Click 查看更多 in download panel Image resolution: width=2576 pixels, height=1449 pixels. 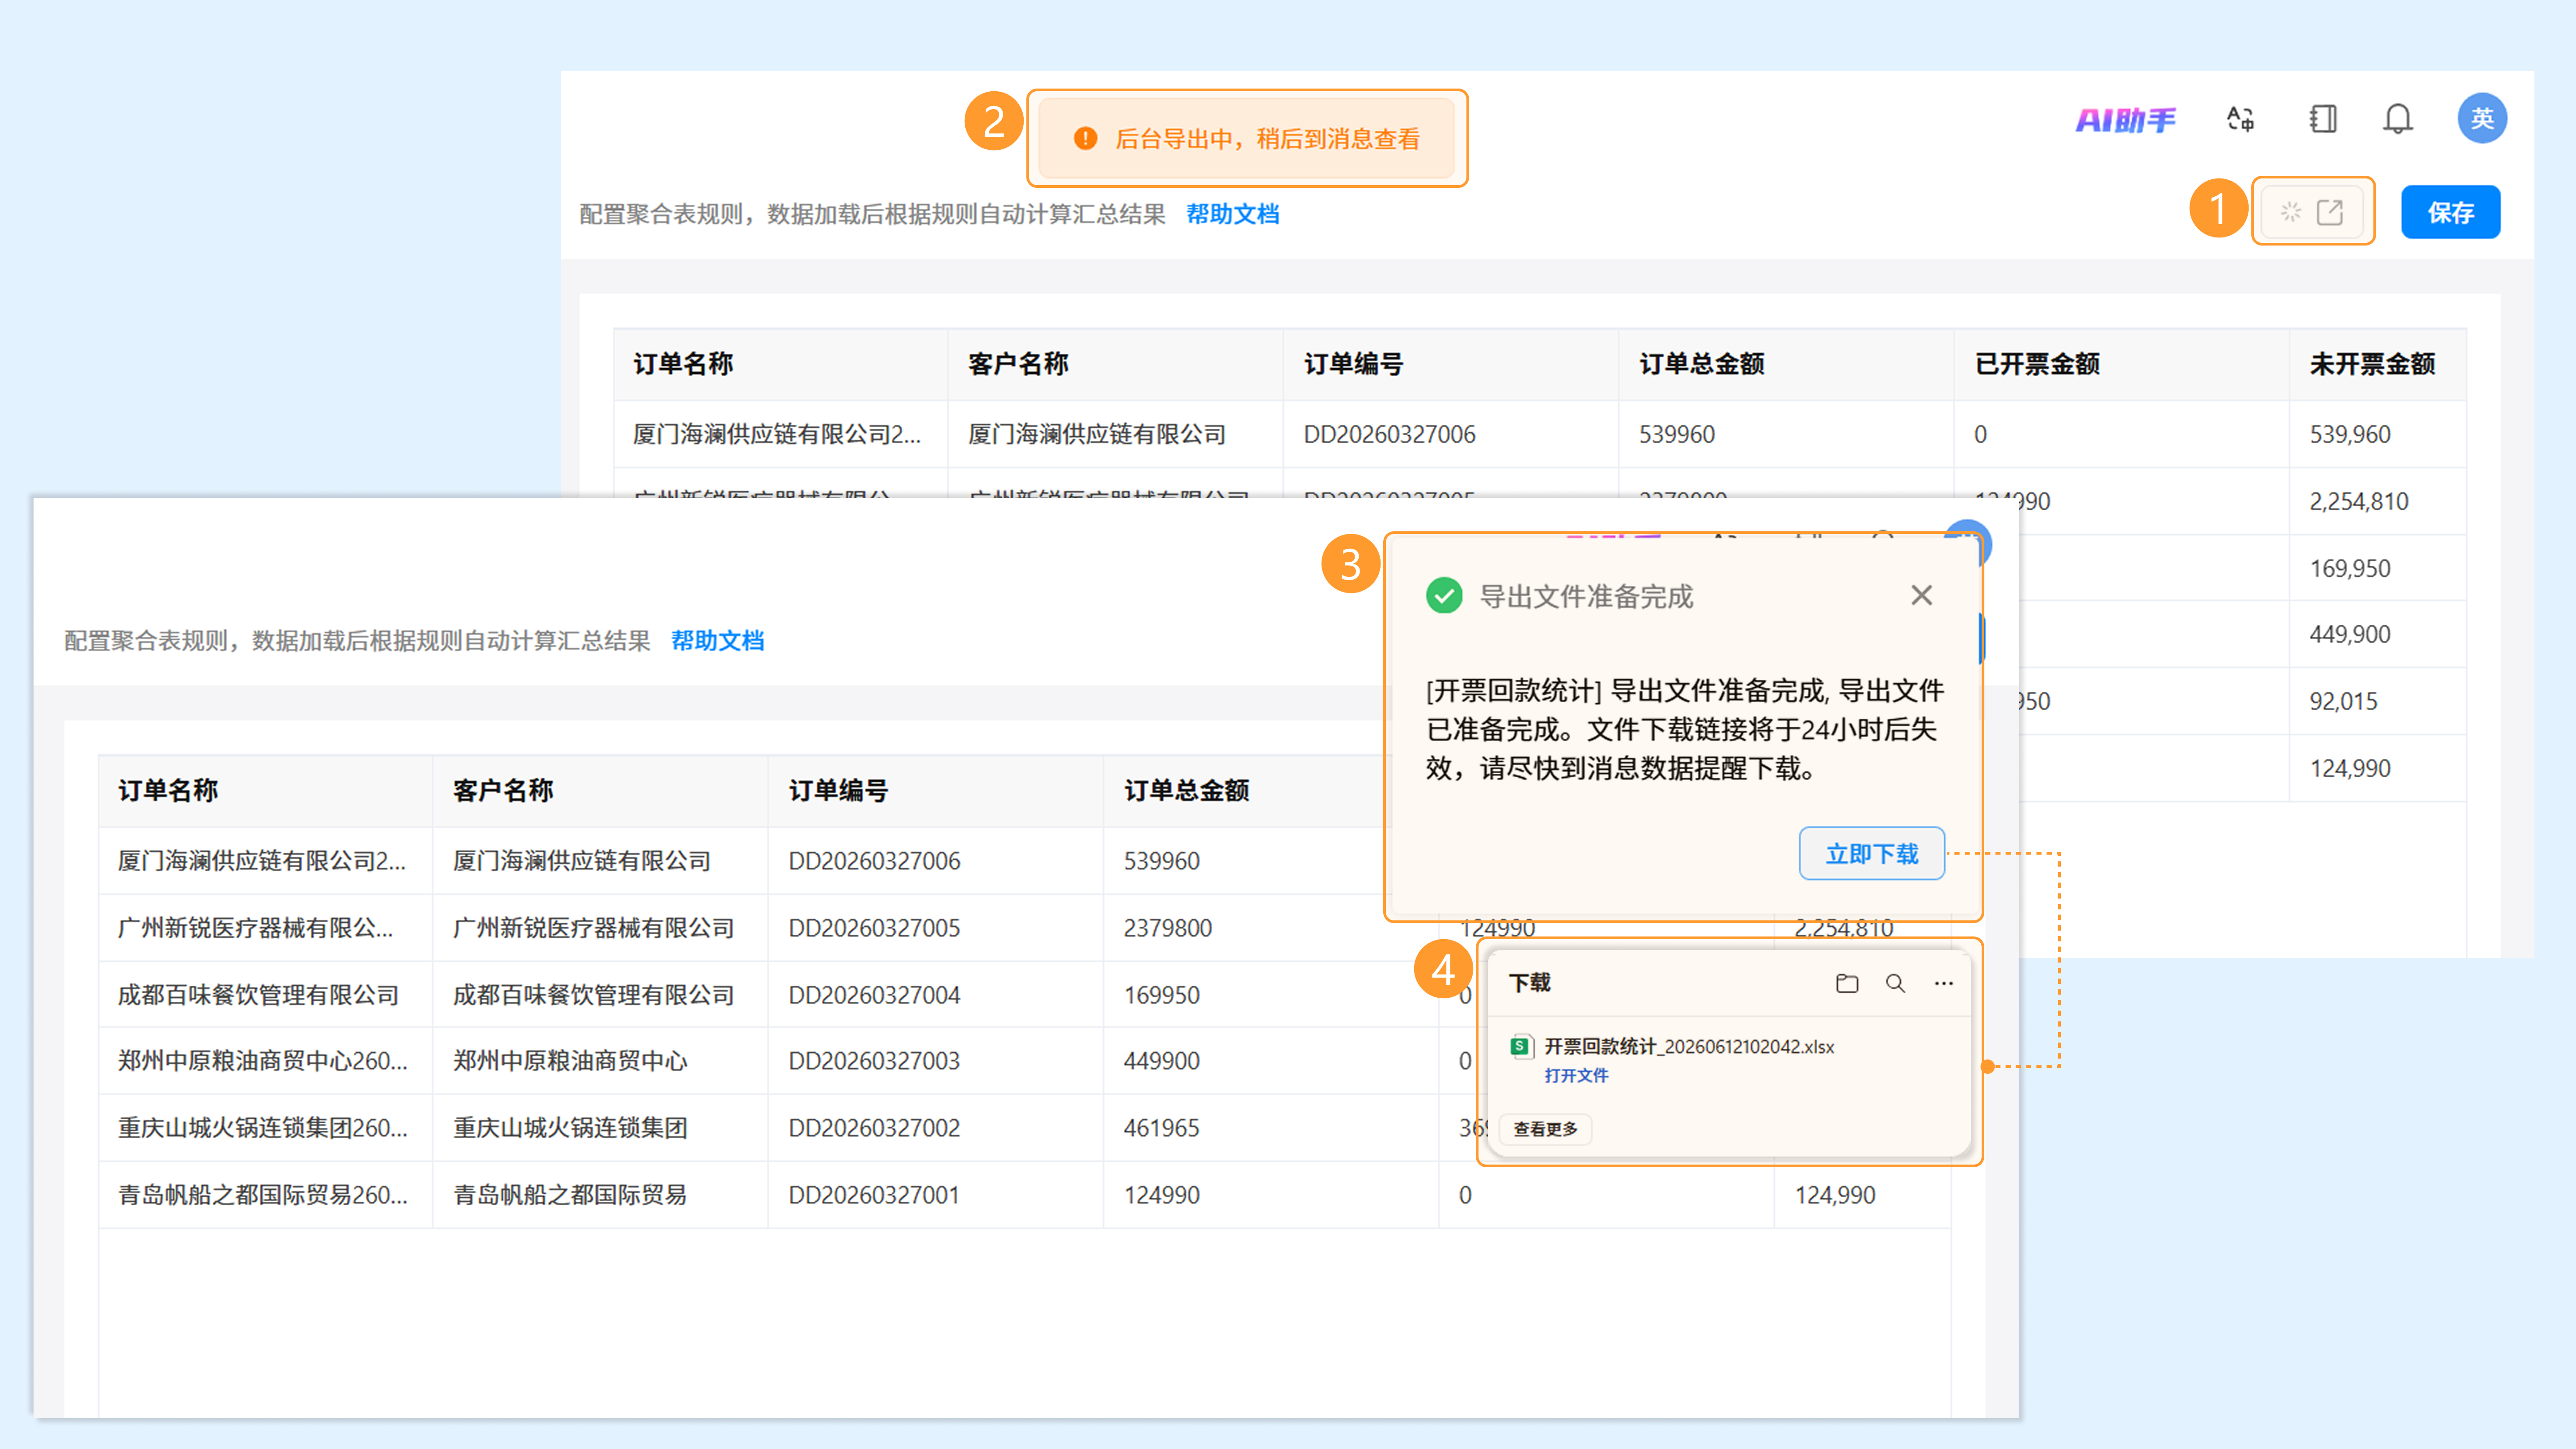(x=1545, y=1128)
